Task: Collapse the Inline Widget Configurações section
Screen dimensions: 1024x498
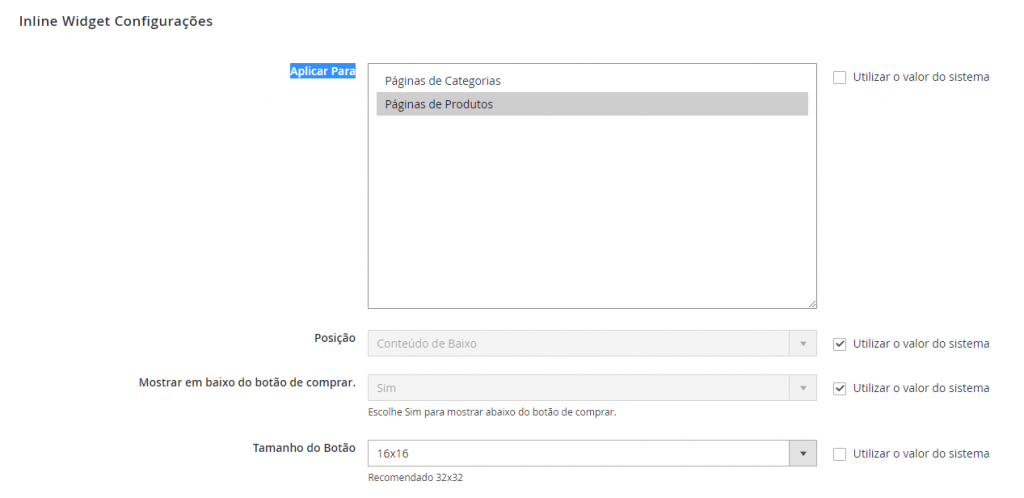Action: (x=116, y=21)
